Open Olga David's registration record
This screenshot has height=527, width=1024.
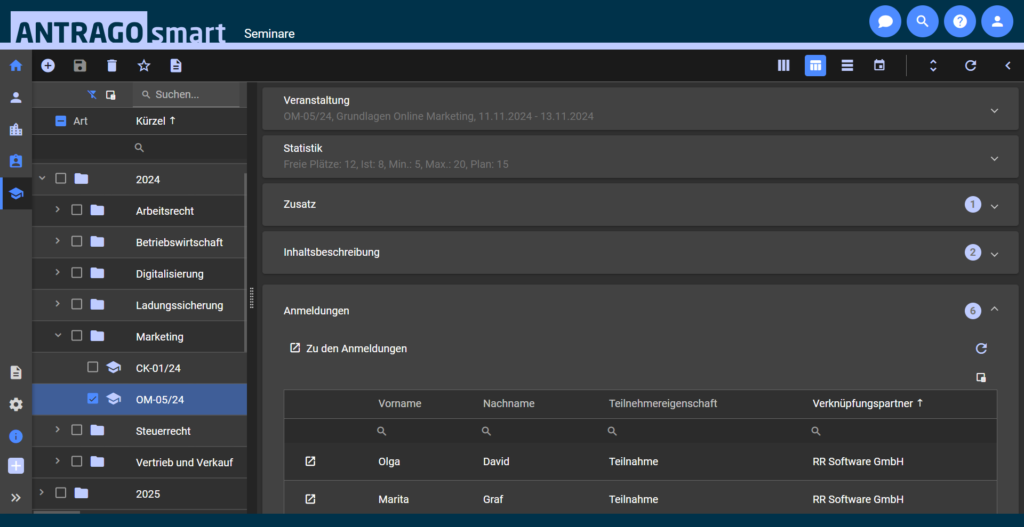pyautogui.click(x=310, y=461)
